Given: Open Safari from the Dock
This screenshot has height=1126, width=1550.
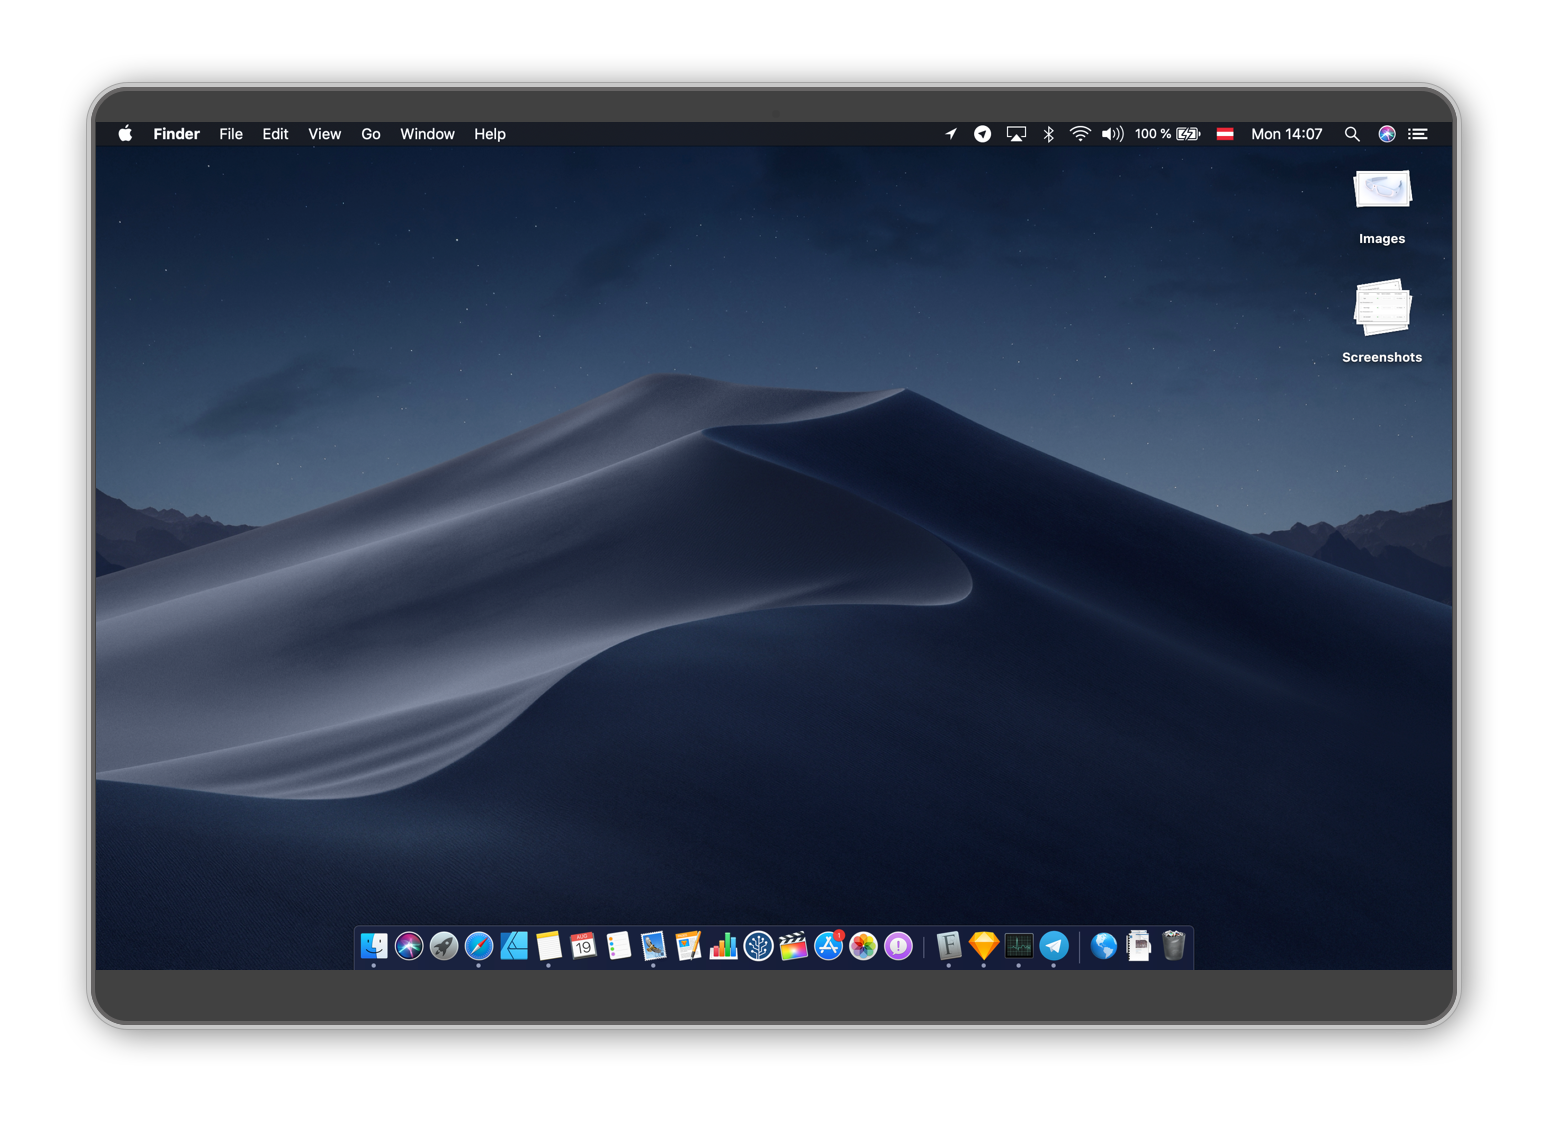Looking at the screenshot, I should tap(479, 946).
